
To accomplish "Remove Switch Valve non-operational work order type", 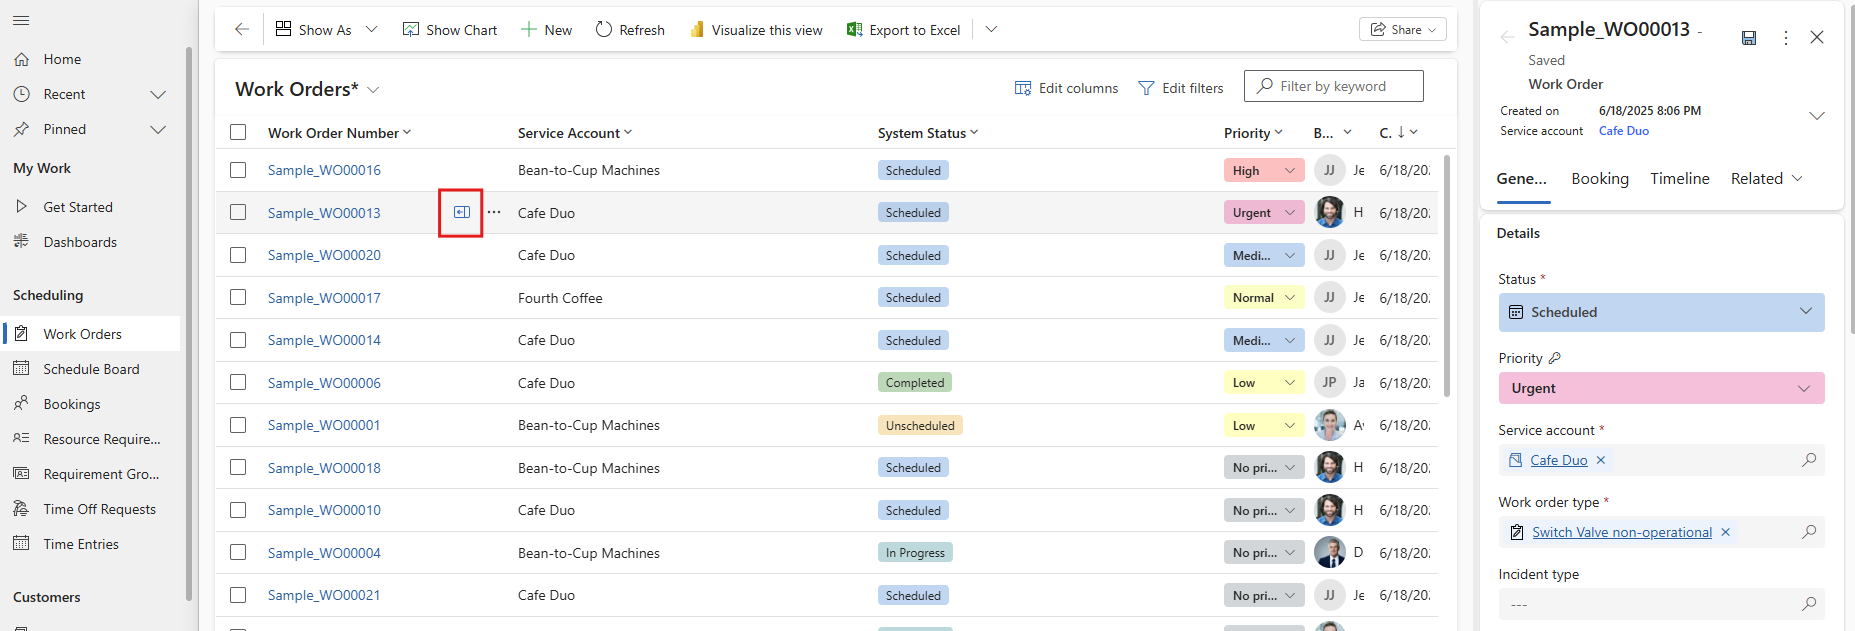I will pyautogui.click(x=1725, y=532).
